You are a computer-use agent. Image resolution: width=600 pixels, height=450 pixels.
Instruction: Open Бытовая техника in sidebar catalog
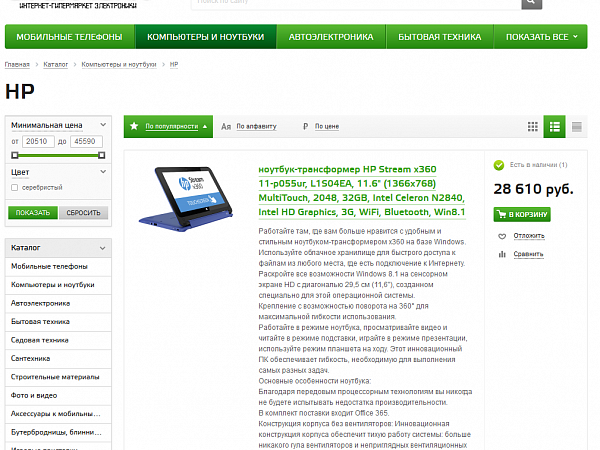pyautogui.click(x=58, y=322)
